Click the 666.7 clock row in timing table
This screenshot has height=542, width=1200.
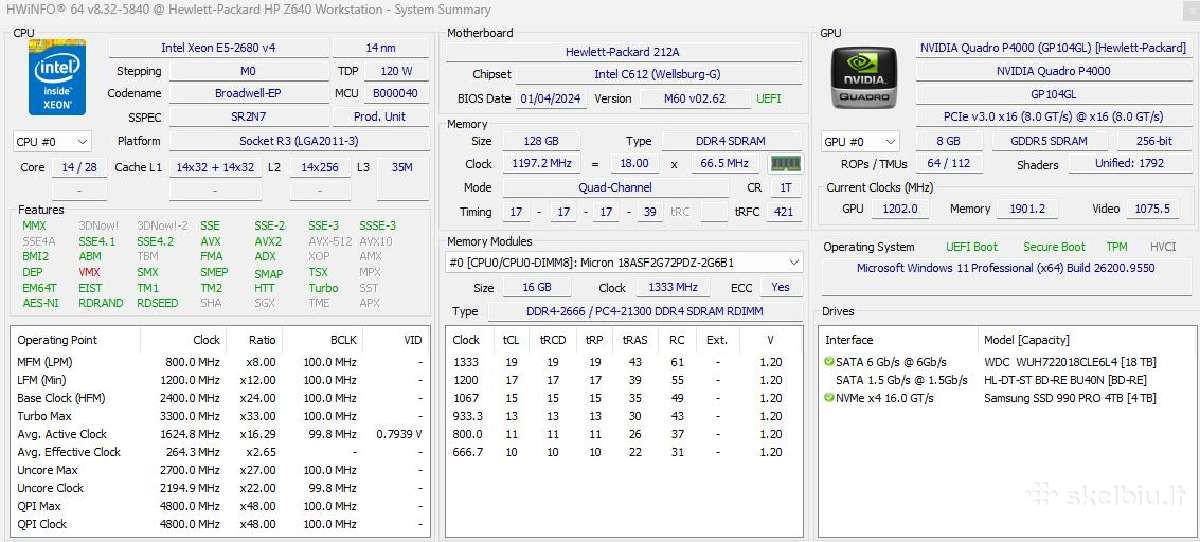[624, 452]
